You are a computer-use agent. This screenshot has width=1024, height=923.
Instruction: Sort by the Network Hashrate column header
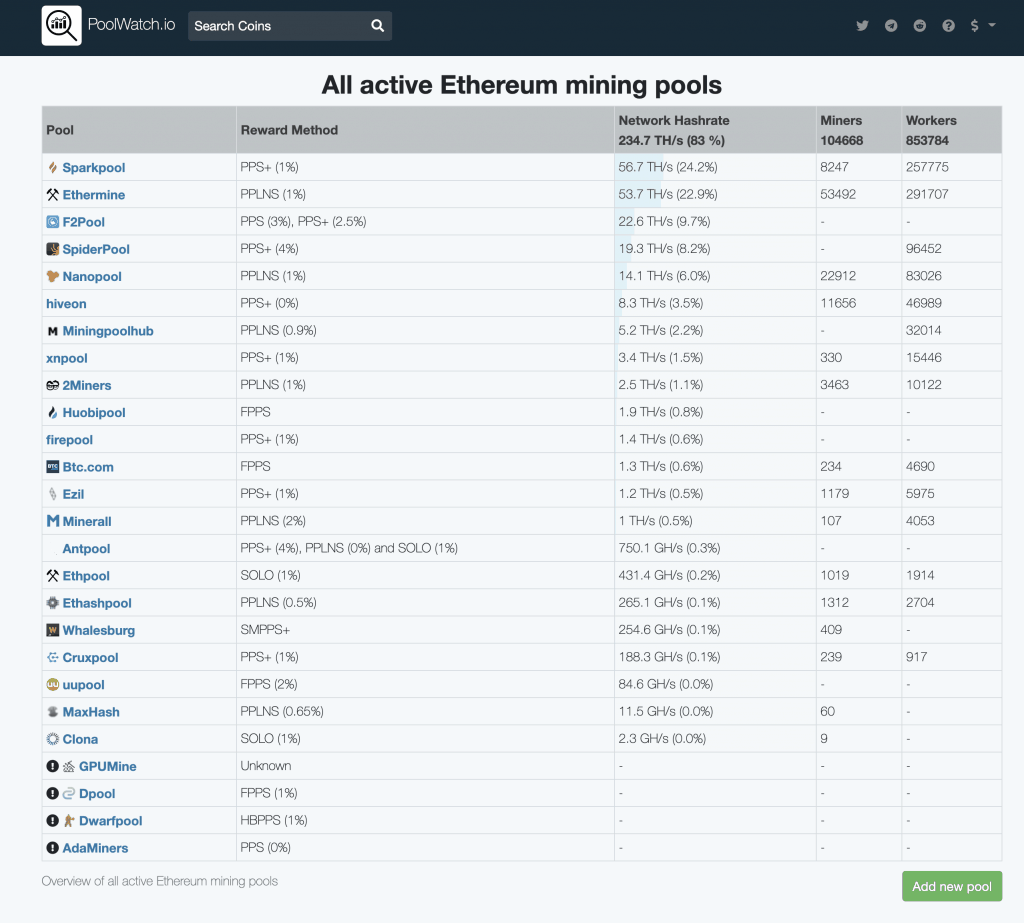673,120
